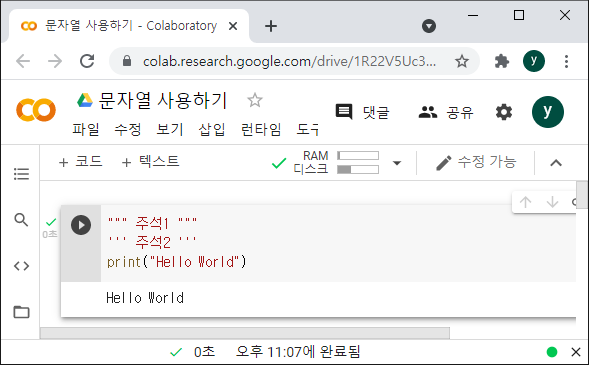Open the table of contents sidebar icon
Image resolution: width=589 pixels, height=365 pixels.
point(21,174)
